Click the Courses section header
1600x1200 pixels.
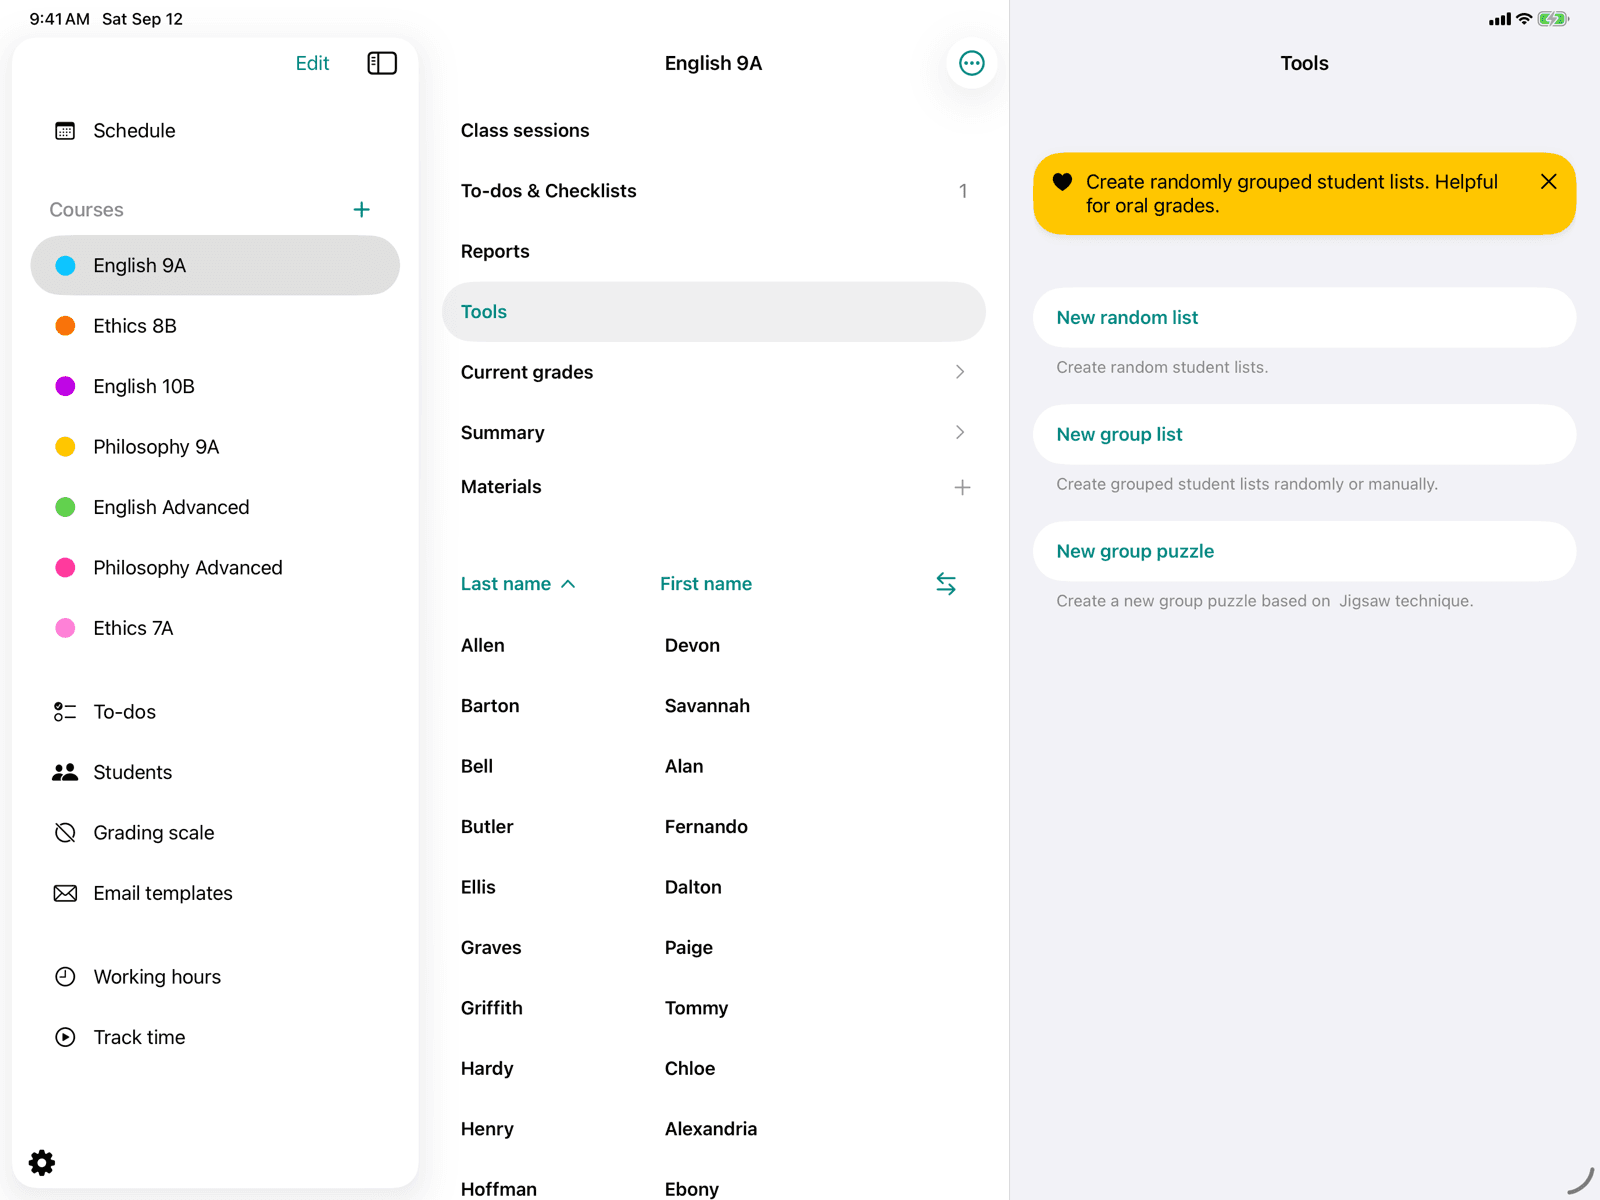click(87, 210)
